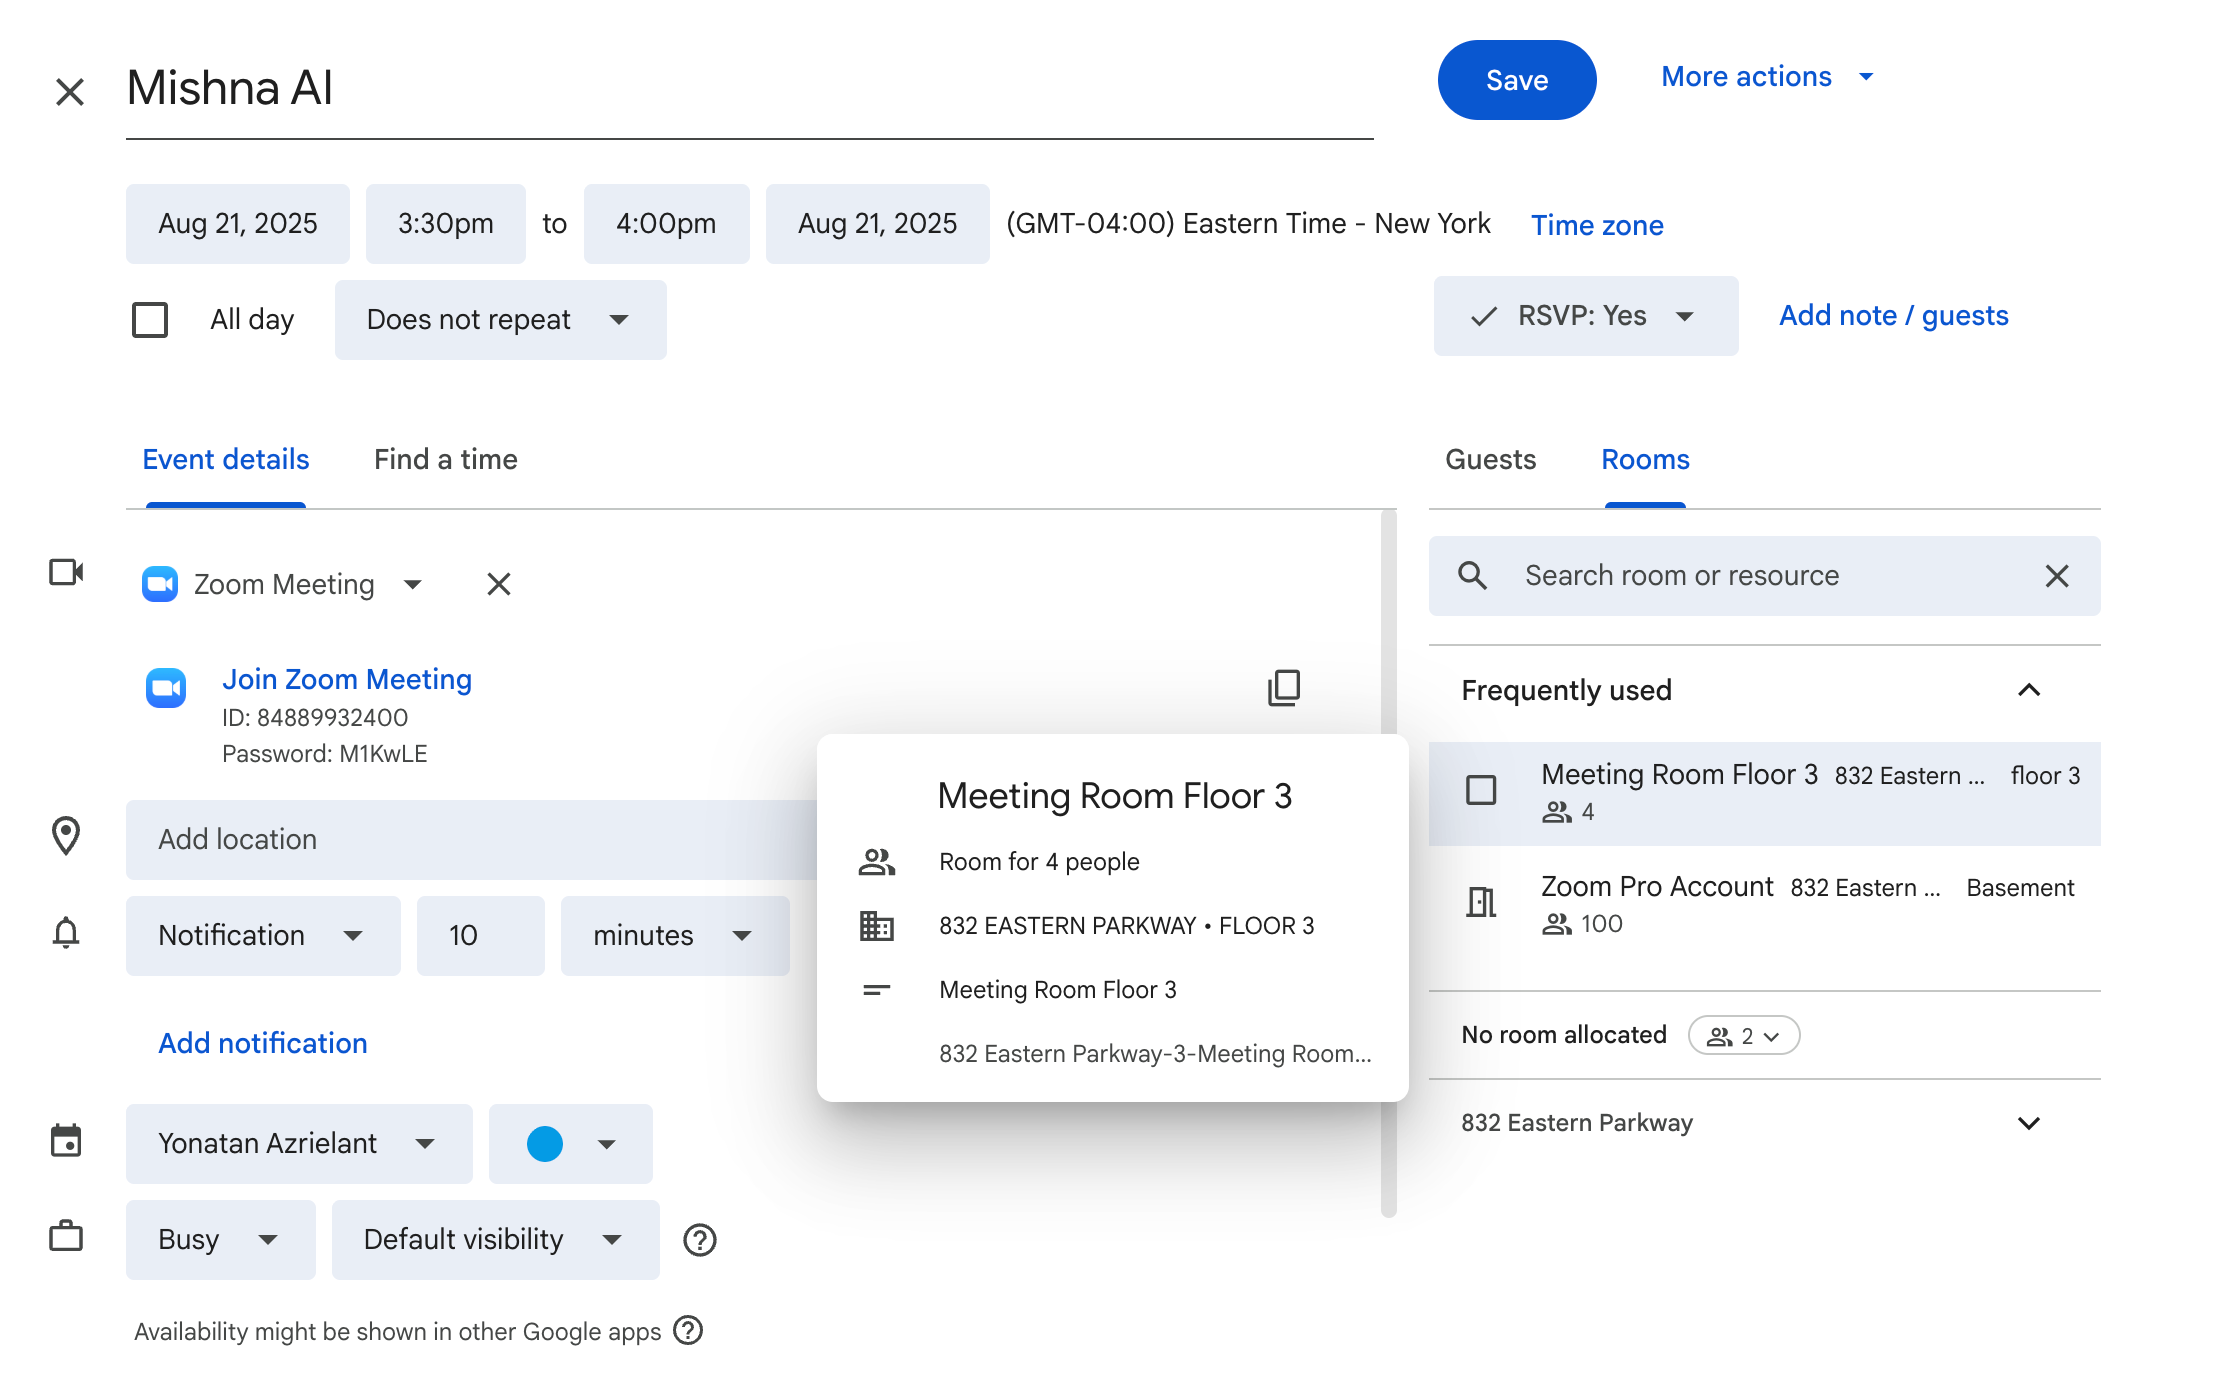Check the Meeting Room Floor 3 checkbox
This screenshot has width=2236, height=1380.
coord(1481,790)
